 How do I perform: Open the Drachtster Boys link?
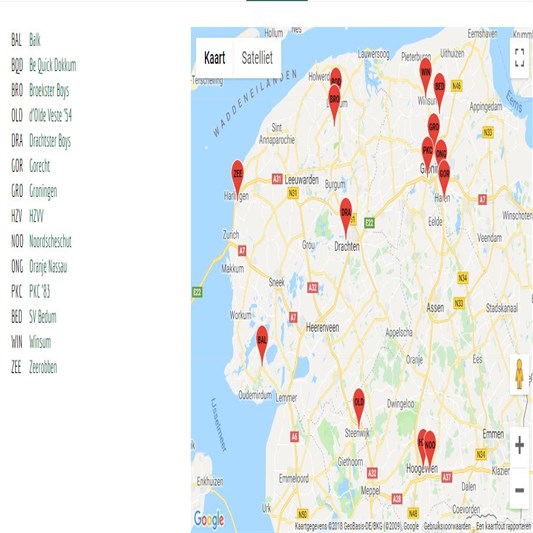50,140
